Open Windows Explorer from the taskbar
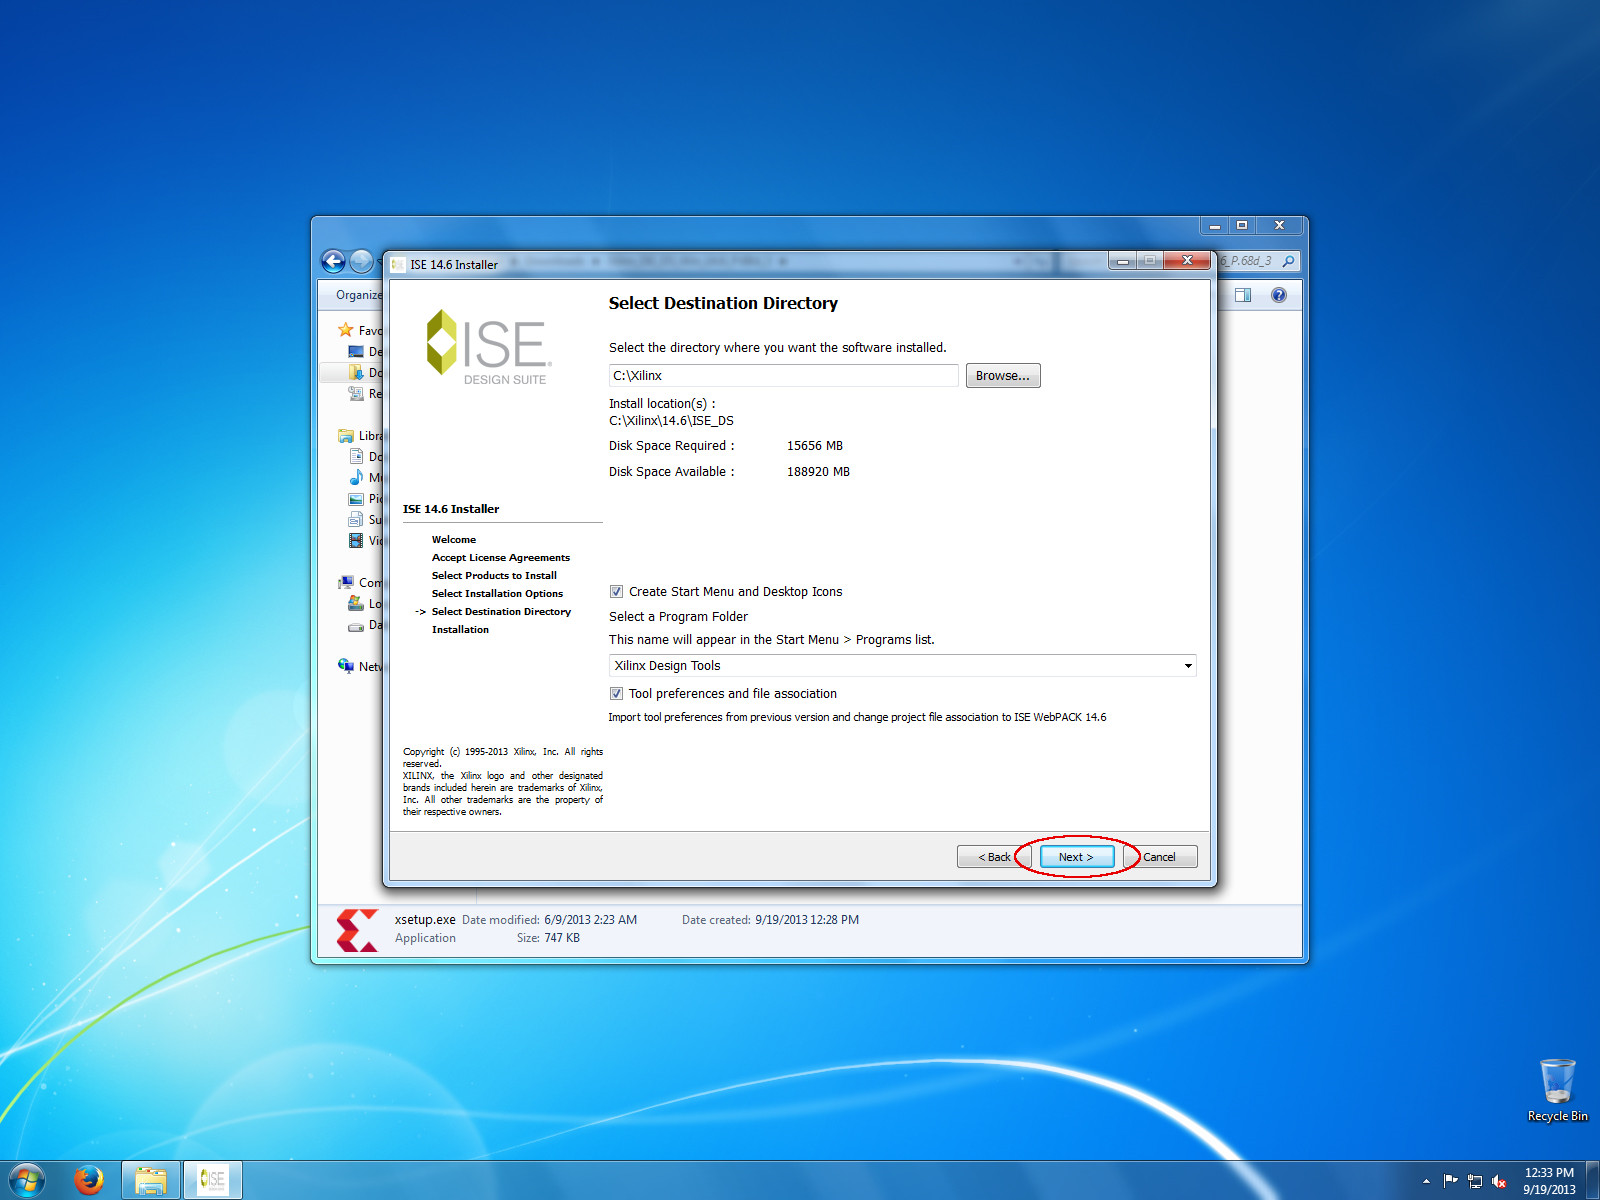The image size is (1600, 1200). 151,1180
